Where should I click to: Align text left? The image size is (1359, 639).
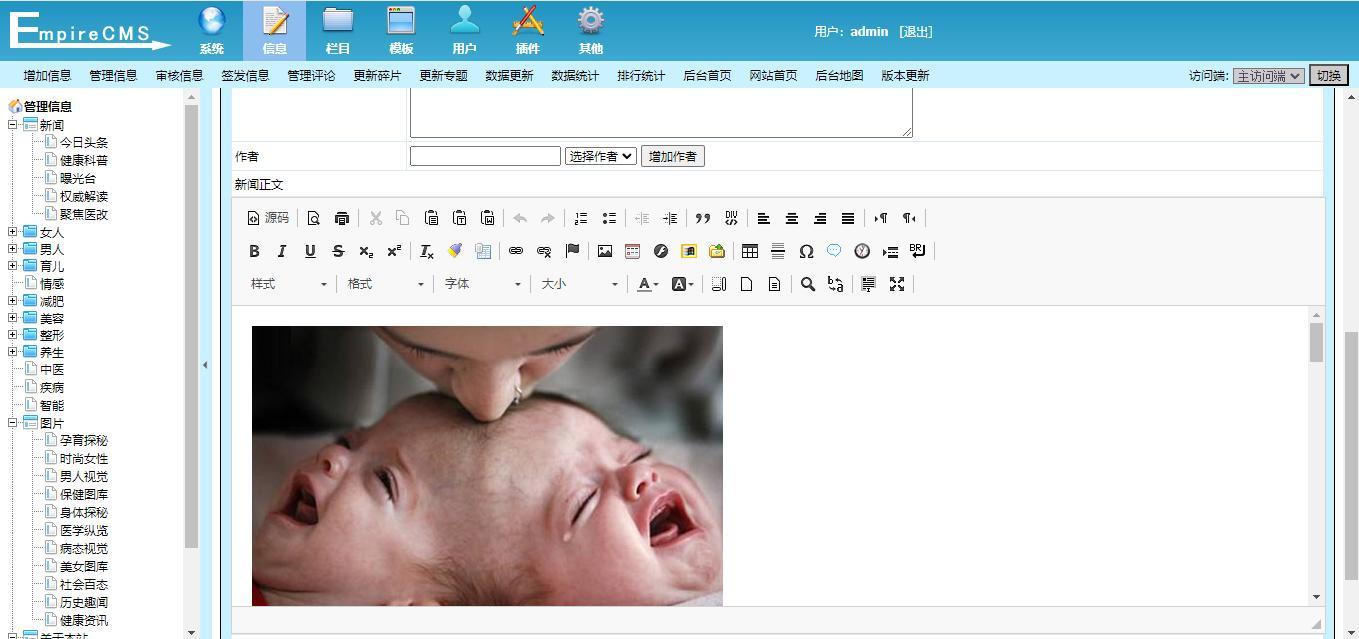pyautogui.click(x=763, y=218)
